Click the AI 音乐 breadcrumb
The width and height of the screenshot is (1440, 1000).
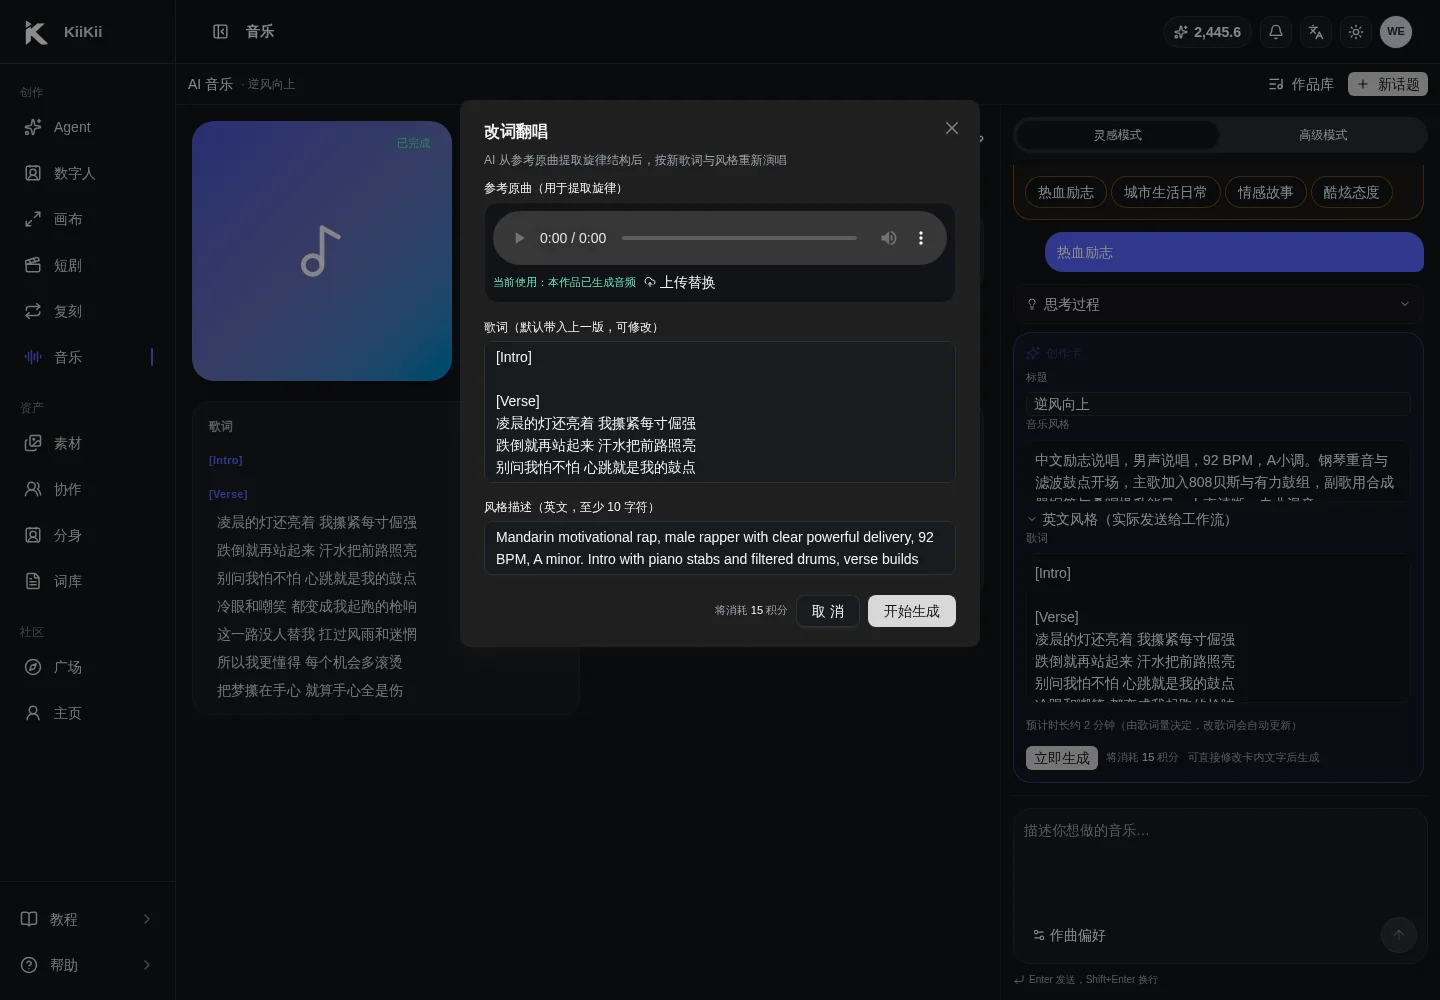tap(210, 84)
